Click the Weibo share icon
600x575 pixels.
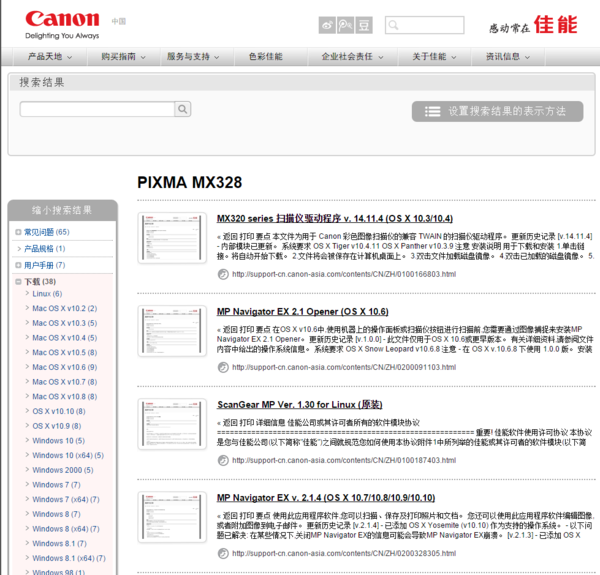[x=328, y=24]
